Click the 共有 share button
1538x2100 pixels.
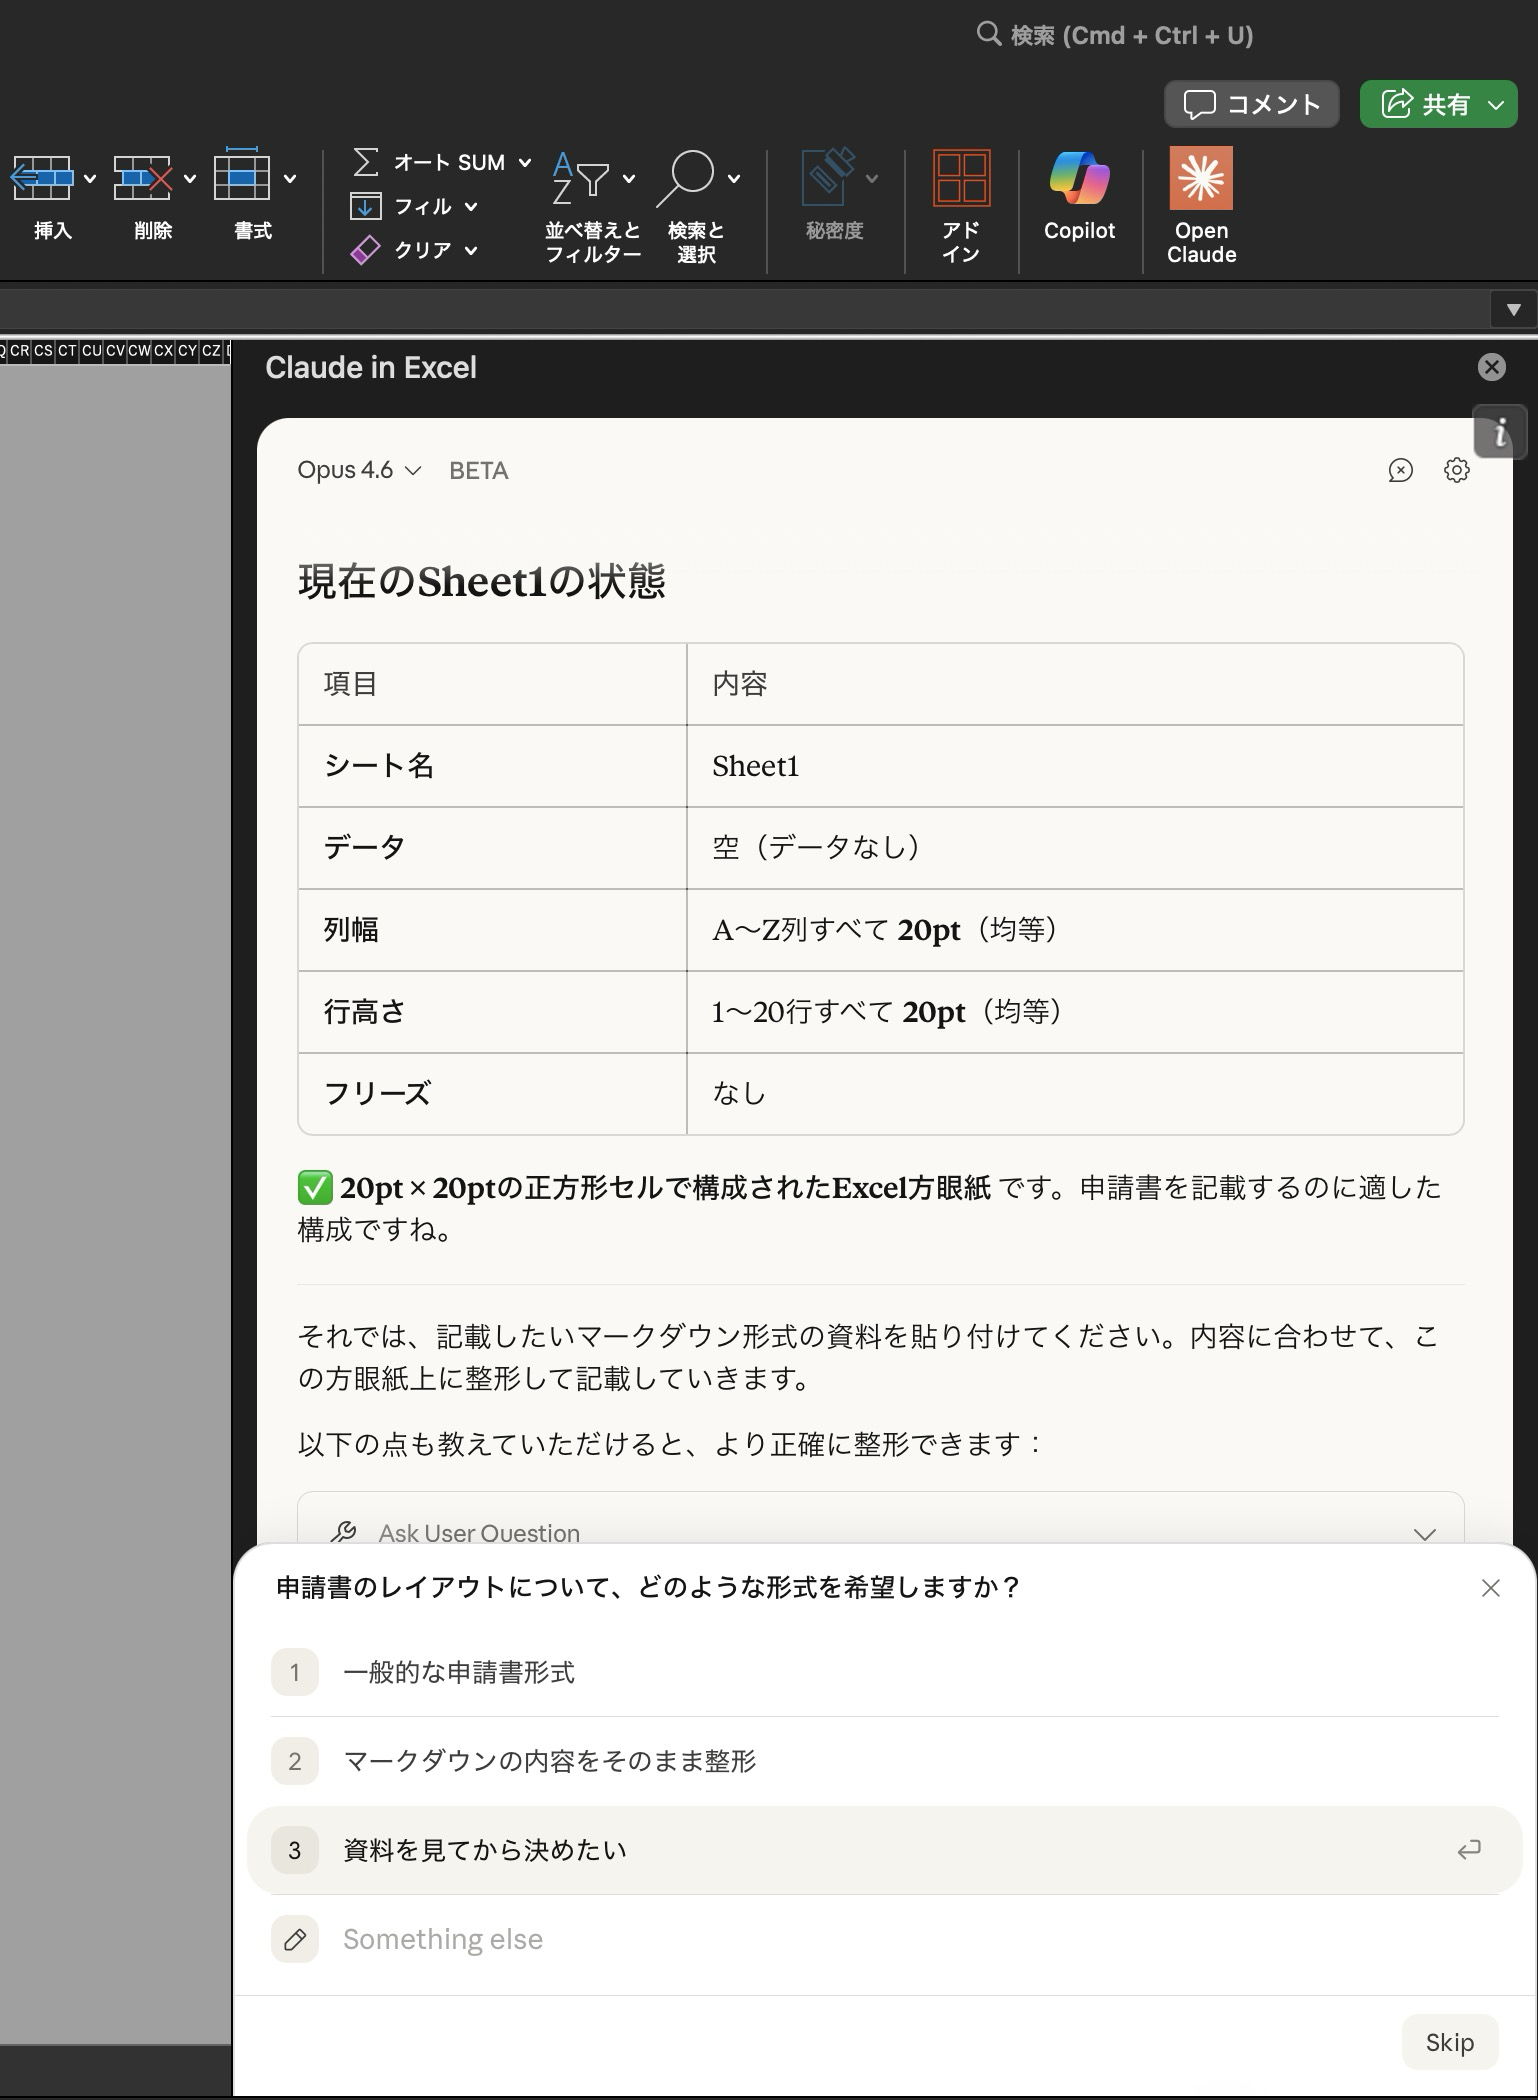coord(1438,104)
